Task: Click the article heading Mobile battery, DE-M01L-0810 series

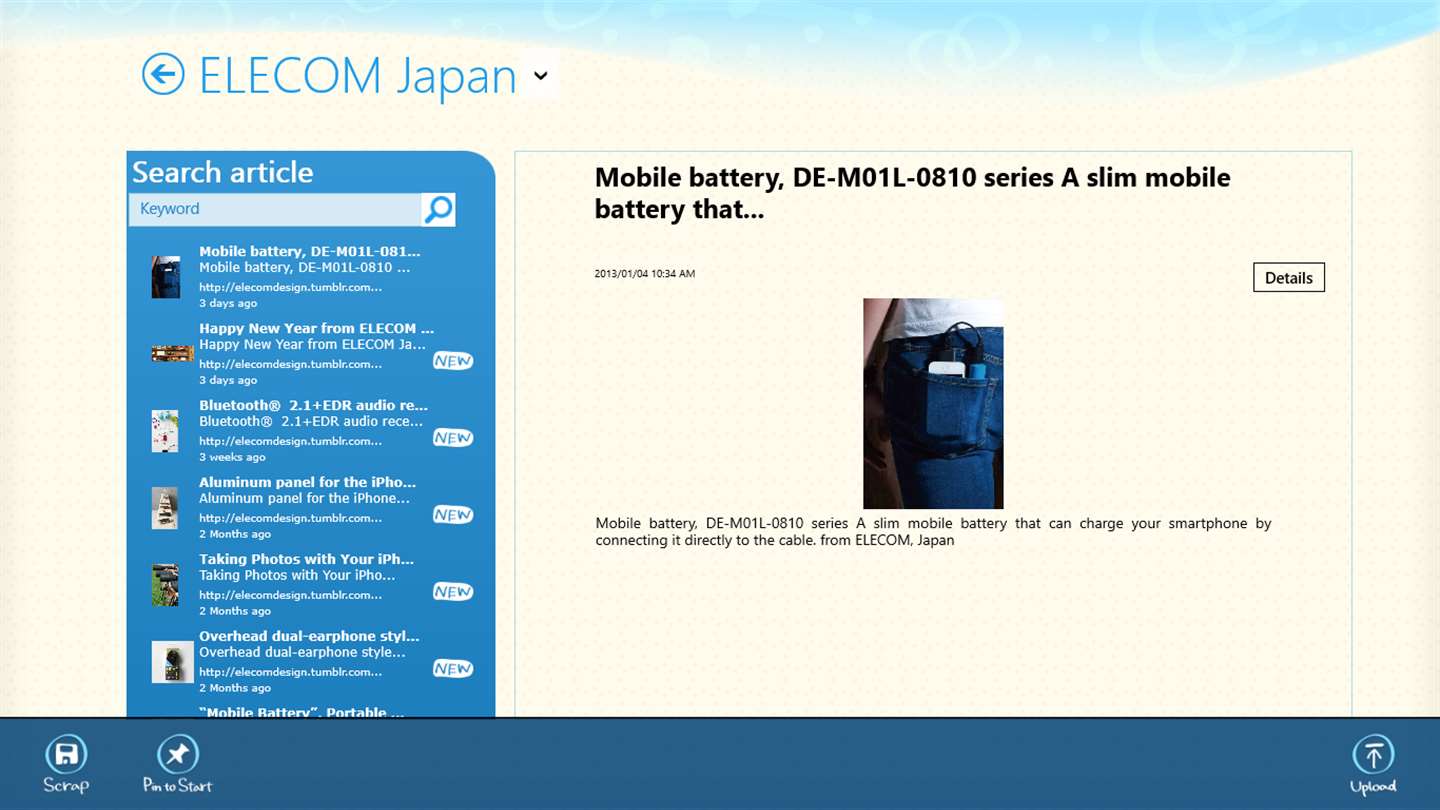Action: click(x=912, y=193)
